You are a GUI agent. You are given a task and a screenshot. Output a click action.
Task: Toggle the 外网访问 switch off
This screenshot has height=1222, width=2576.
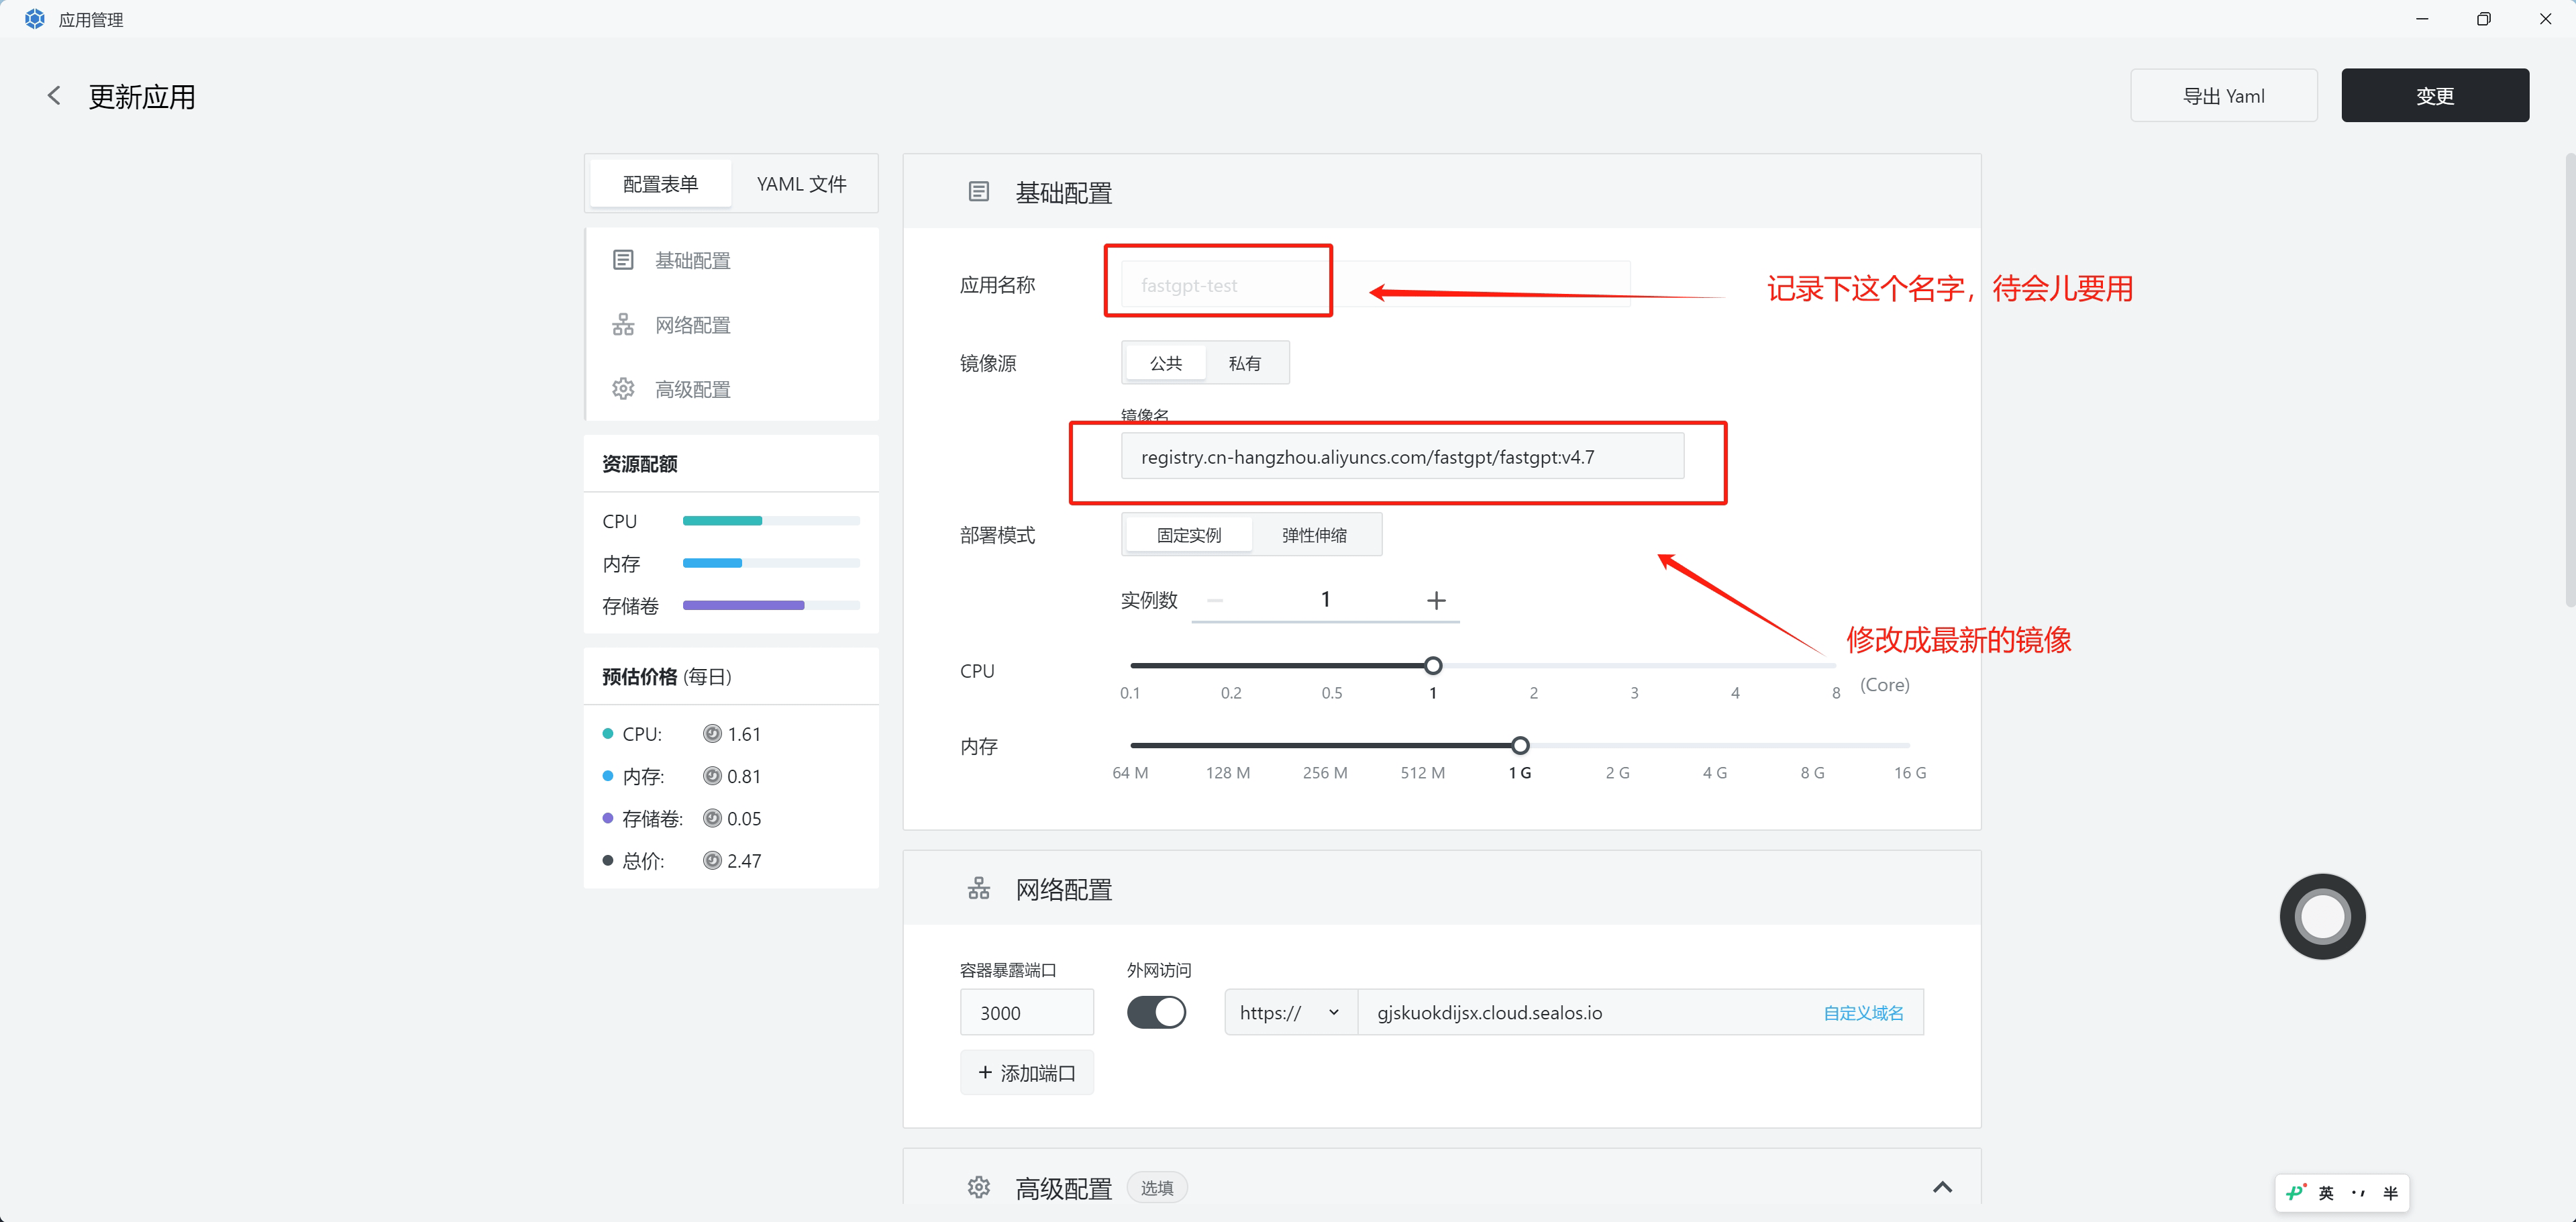pyautogui.click(x=1156, y=1012)
